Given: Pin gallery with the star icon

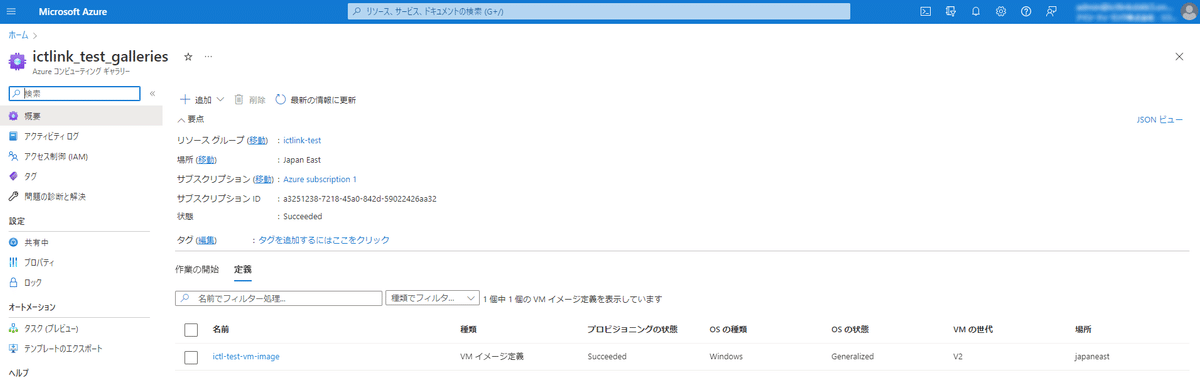Looking at the screenshot, I should pos(188,57).
